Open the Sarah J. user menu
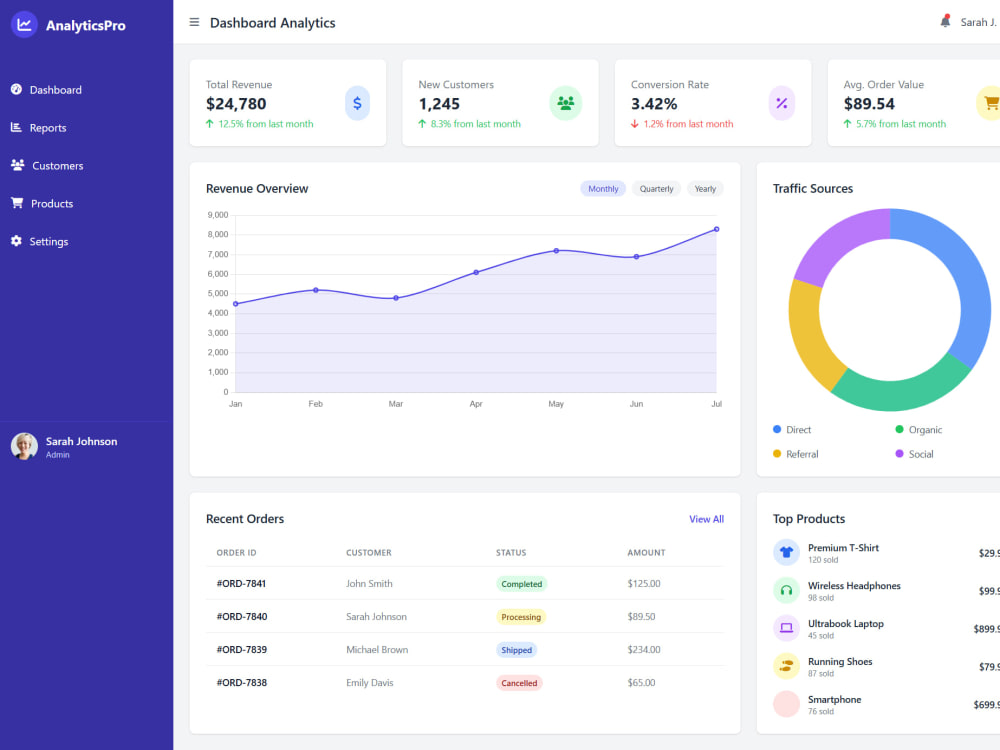The width and height of the screenshot is (1000, 750). click(978, 22)
